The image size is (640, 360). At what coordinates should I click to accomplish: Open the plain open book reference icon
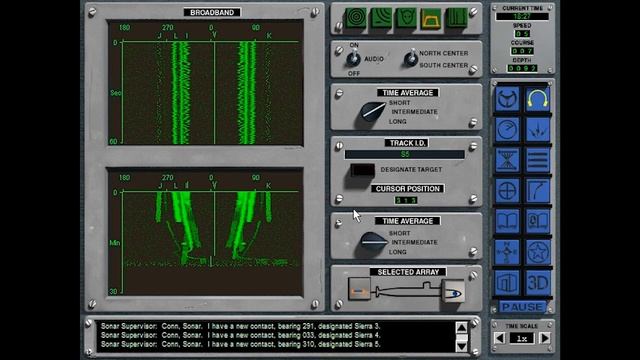[507, 221]
